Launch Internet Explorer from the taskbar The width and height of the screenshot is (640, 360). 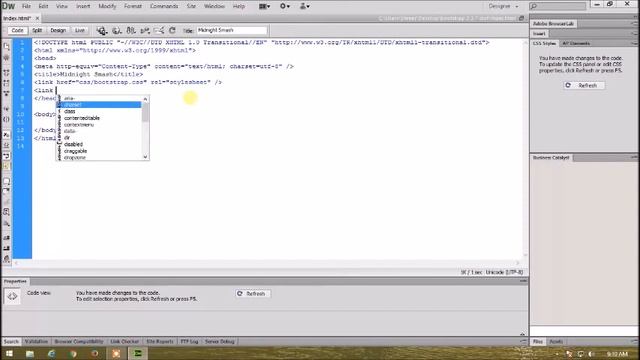pyautogui.click(x=51, y=353)
